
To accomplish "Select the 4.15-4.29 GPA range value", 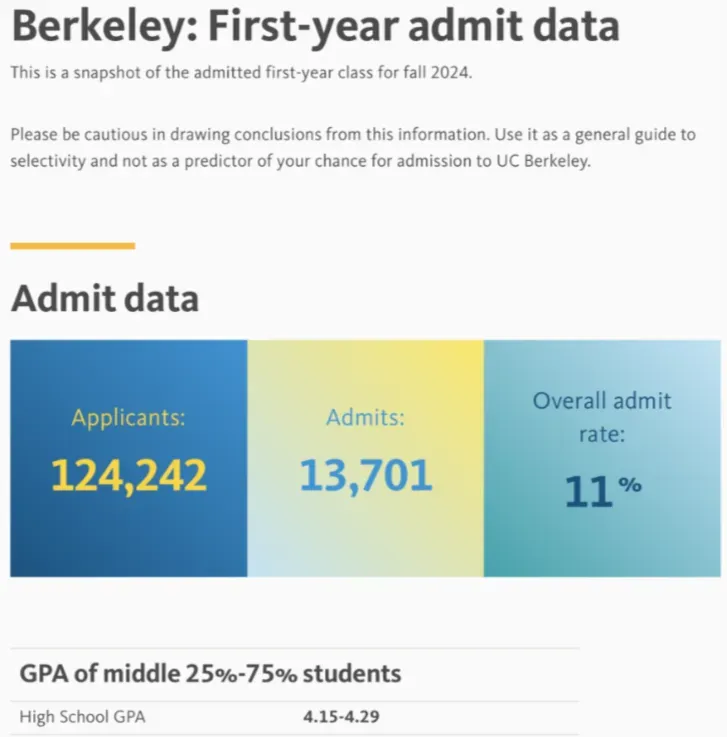I will pos(341,716).
